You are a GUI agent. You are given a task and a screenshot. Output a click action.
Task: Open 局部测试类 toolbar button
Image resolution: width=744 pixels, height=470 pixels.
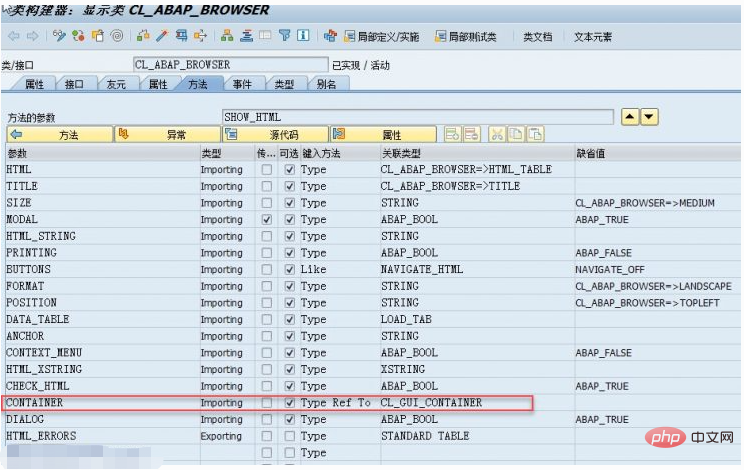(x=466, y=37)
